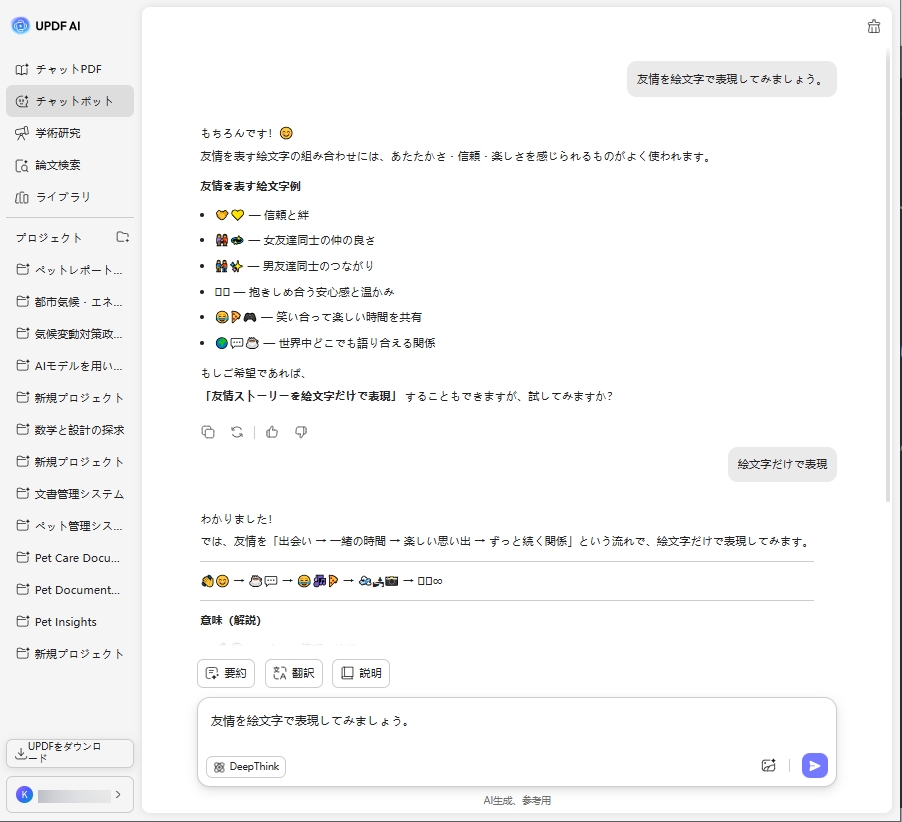The height and width of the screenshot is (822, 902).
Task: Click the 要約 quick action
Action: click(x=226, y=673)
